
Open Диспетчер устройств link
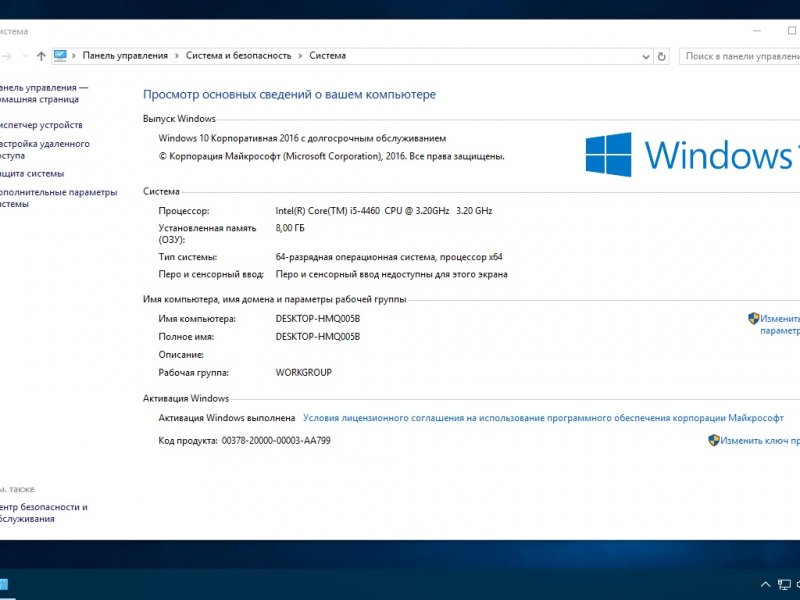tap(41, 125)
